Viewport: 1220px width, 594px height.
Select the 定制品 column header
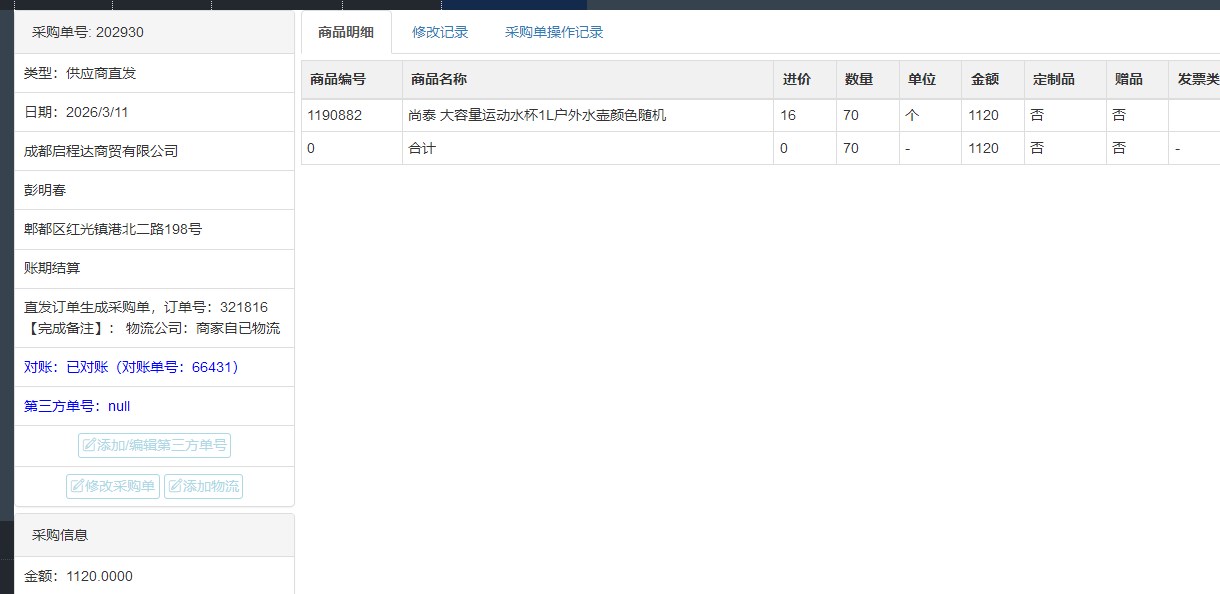pyautogui.click(x=1053, y=79)
